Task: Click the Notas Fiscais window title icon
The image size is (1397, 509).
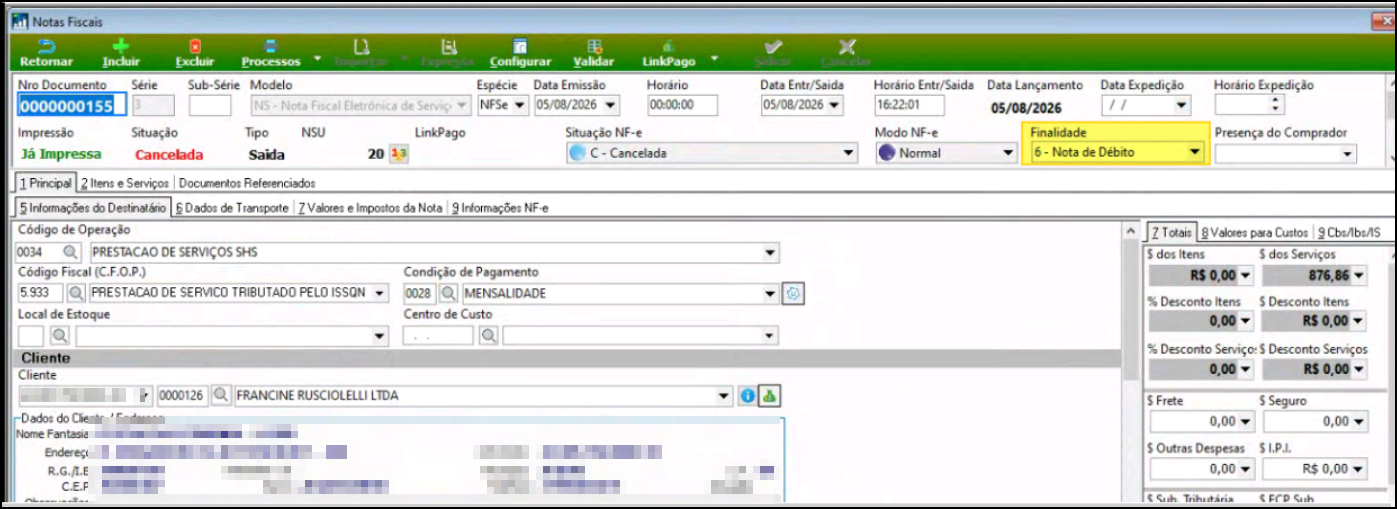Action: [x=19, y=21]
